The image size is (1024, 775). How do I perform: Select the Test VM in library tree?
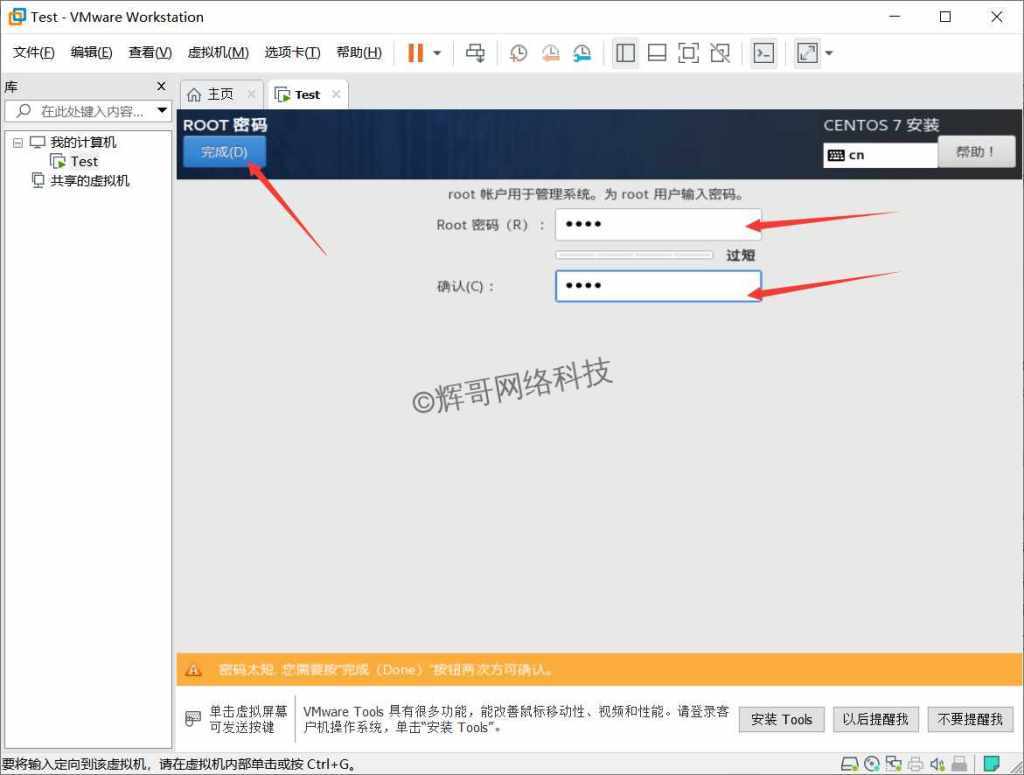pyautogui.click(x=84, y=161)
